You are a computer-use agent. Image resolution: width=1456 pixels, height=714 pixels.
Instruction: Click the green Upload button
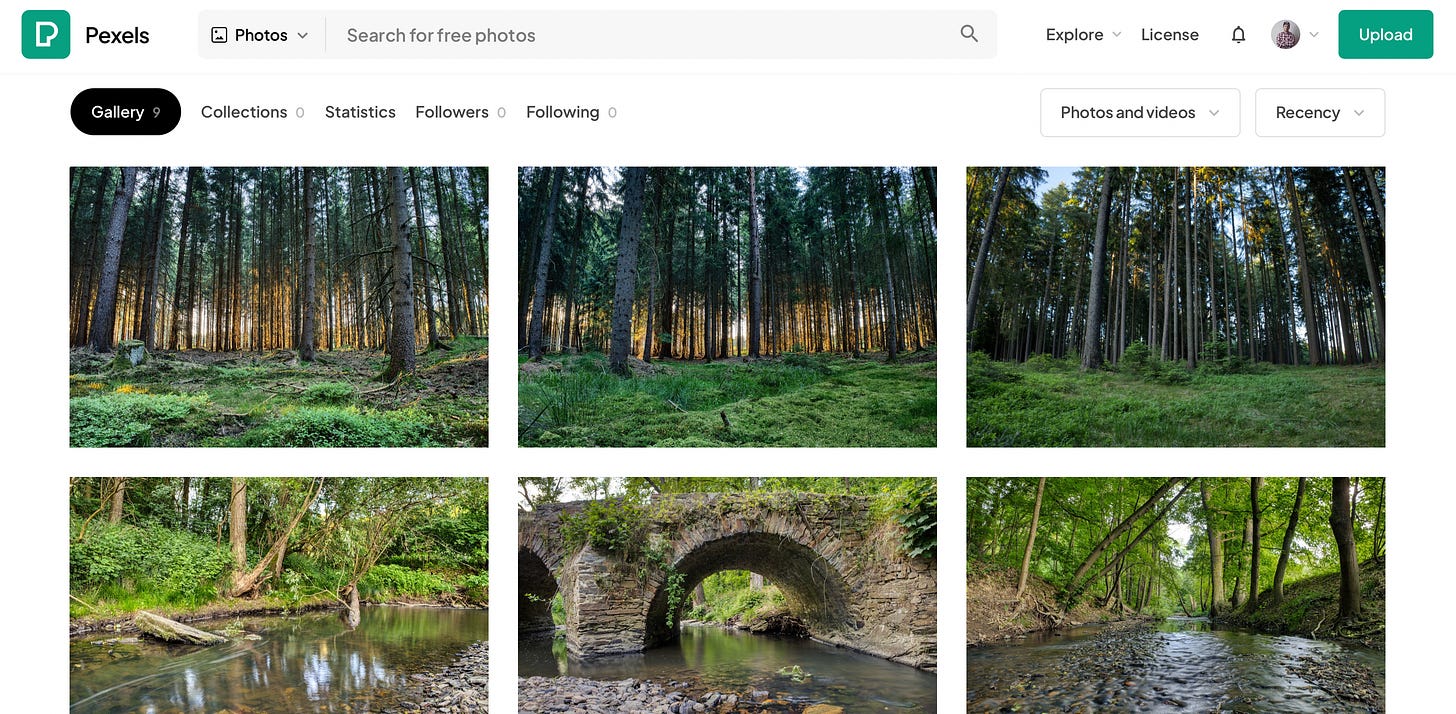(x=1385, y=35)
